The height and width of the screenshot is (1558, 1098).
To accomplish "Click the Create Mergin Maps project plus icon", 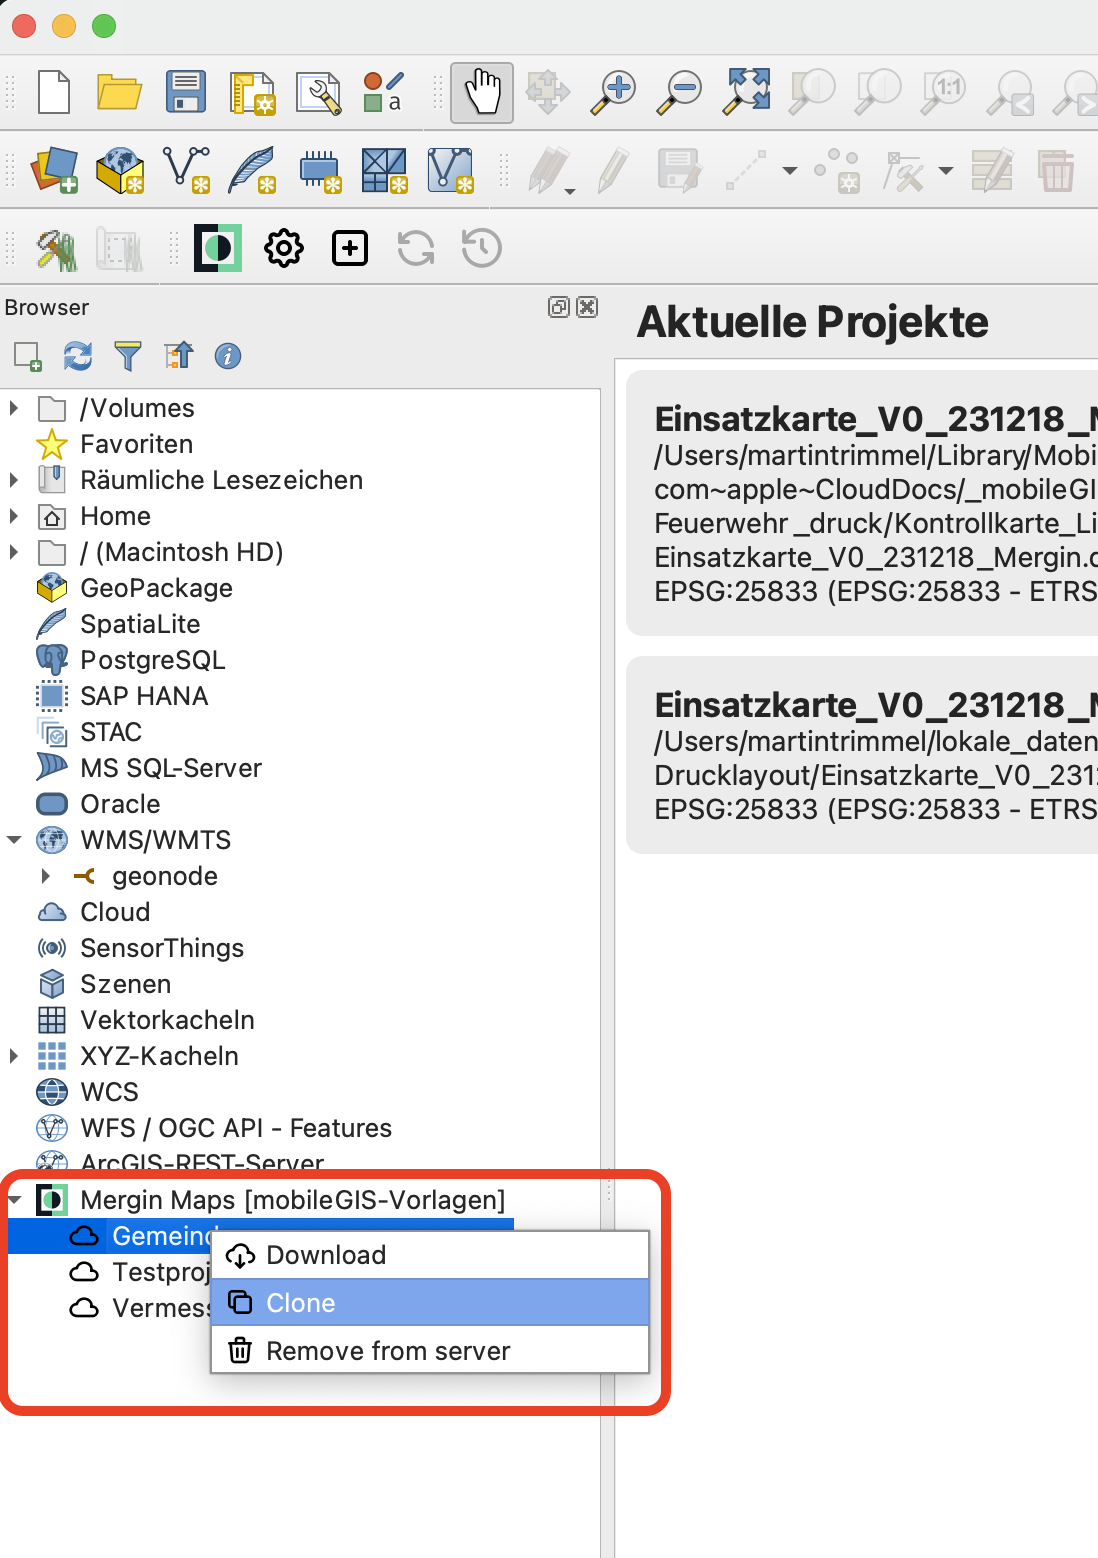I will click(350, 248).
